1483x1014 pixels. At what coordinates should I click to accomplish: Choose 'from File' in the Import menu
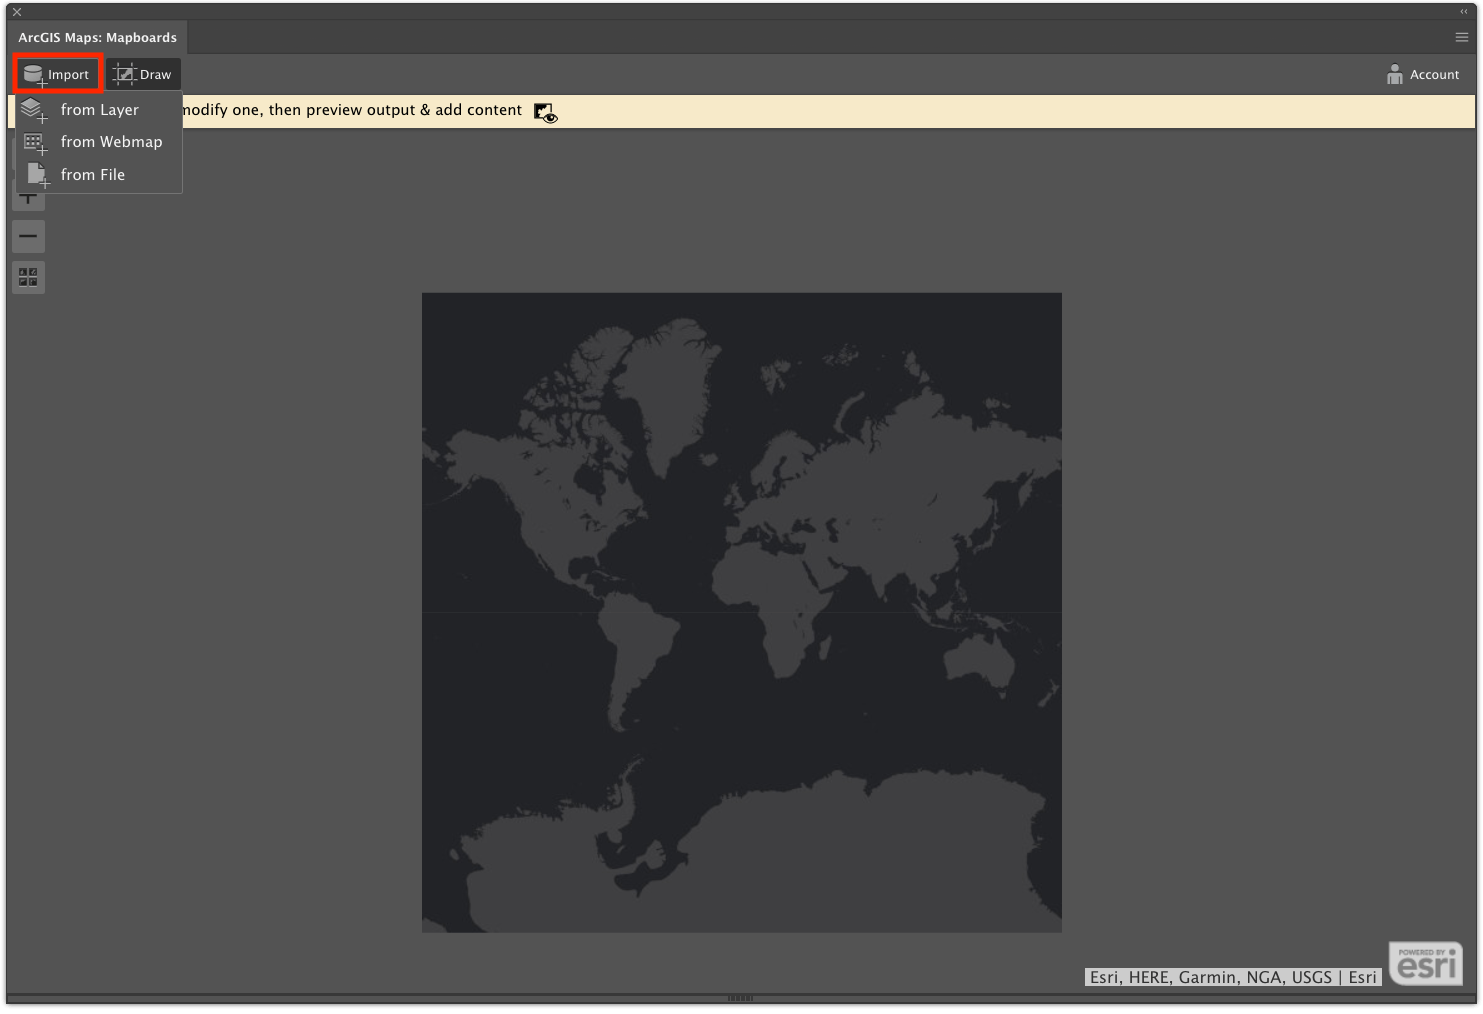click(98, 174)
